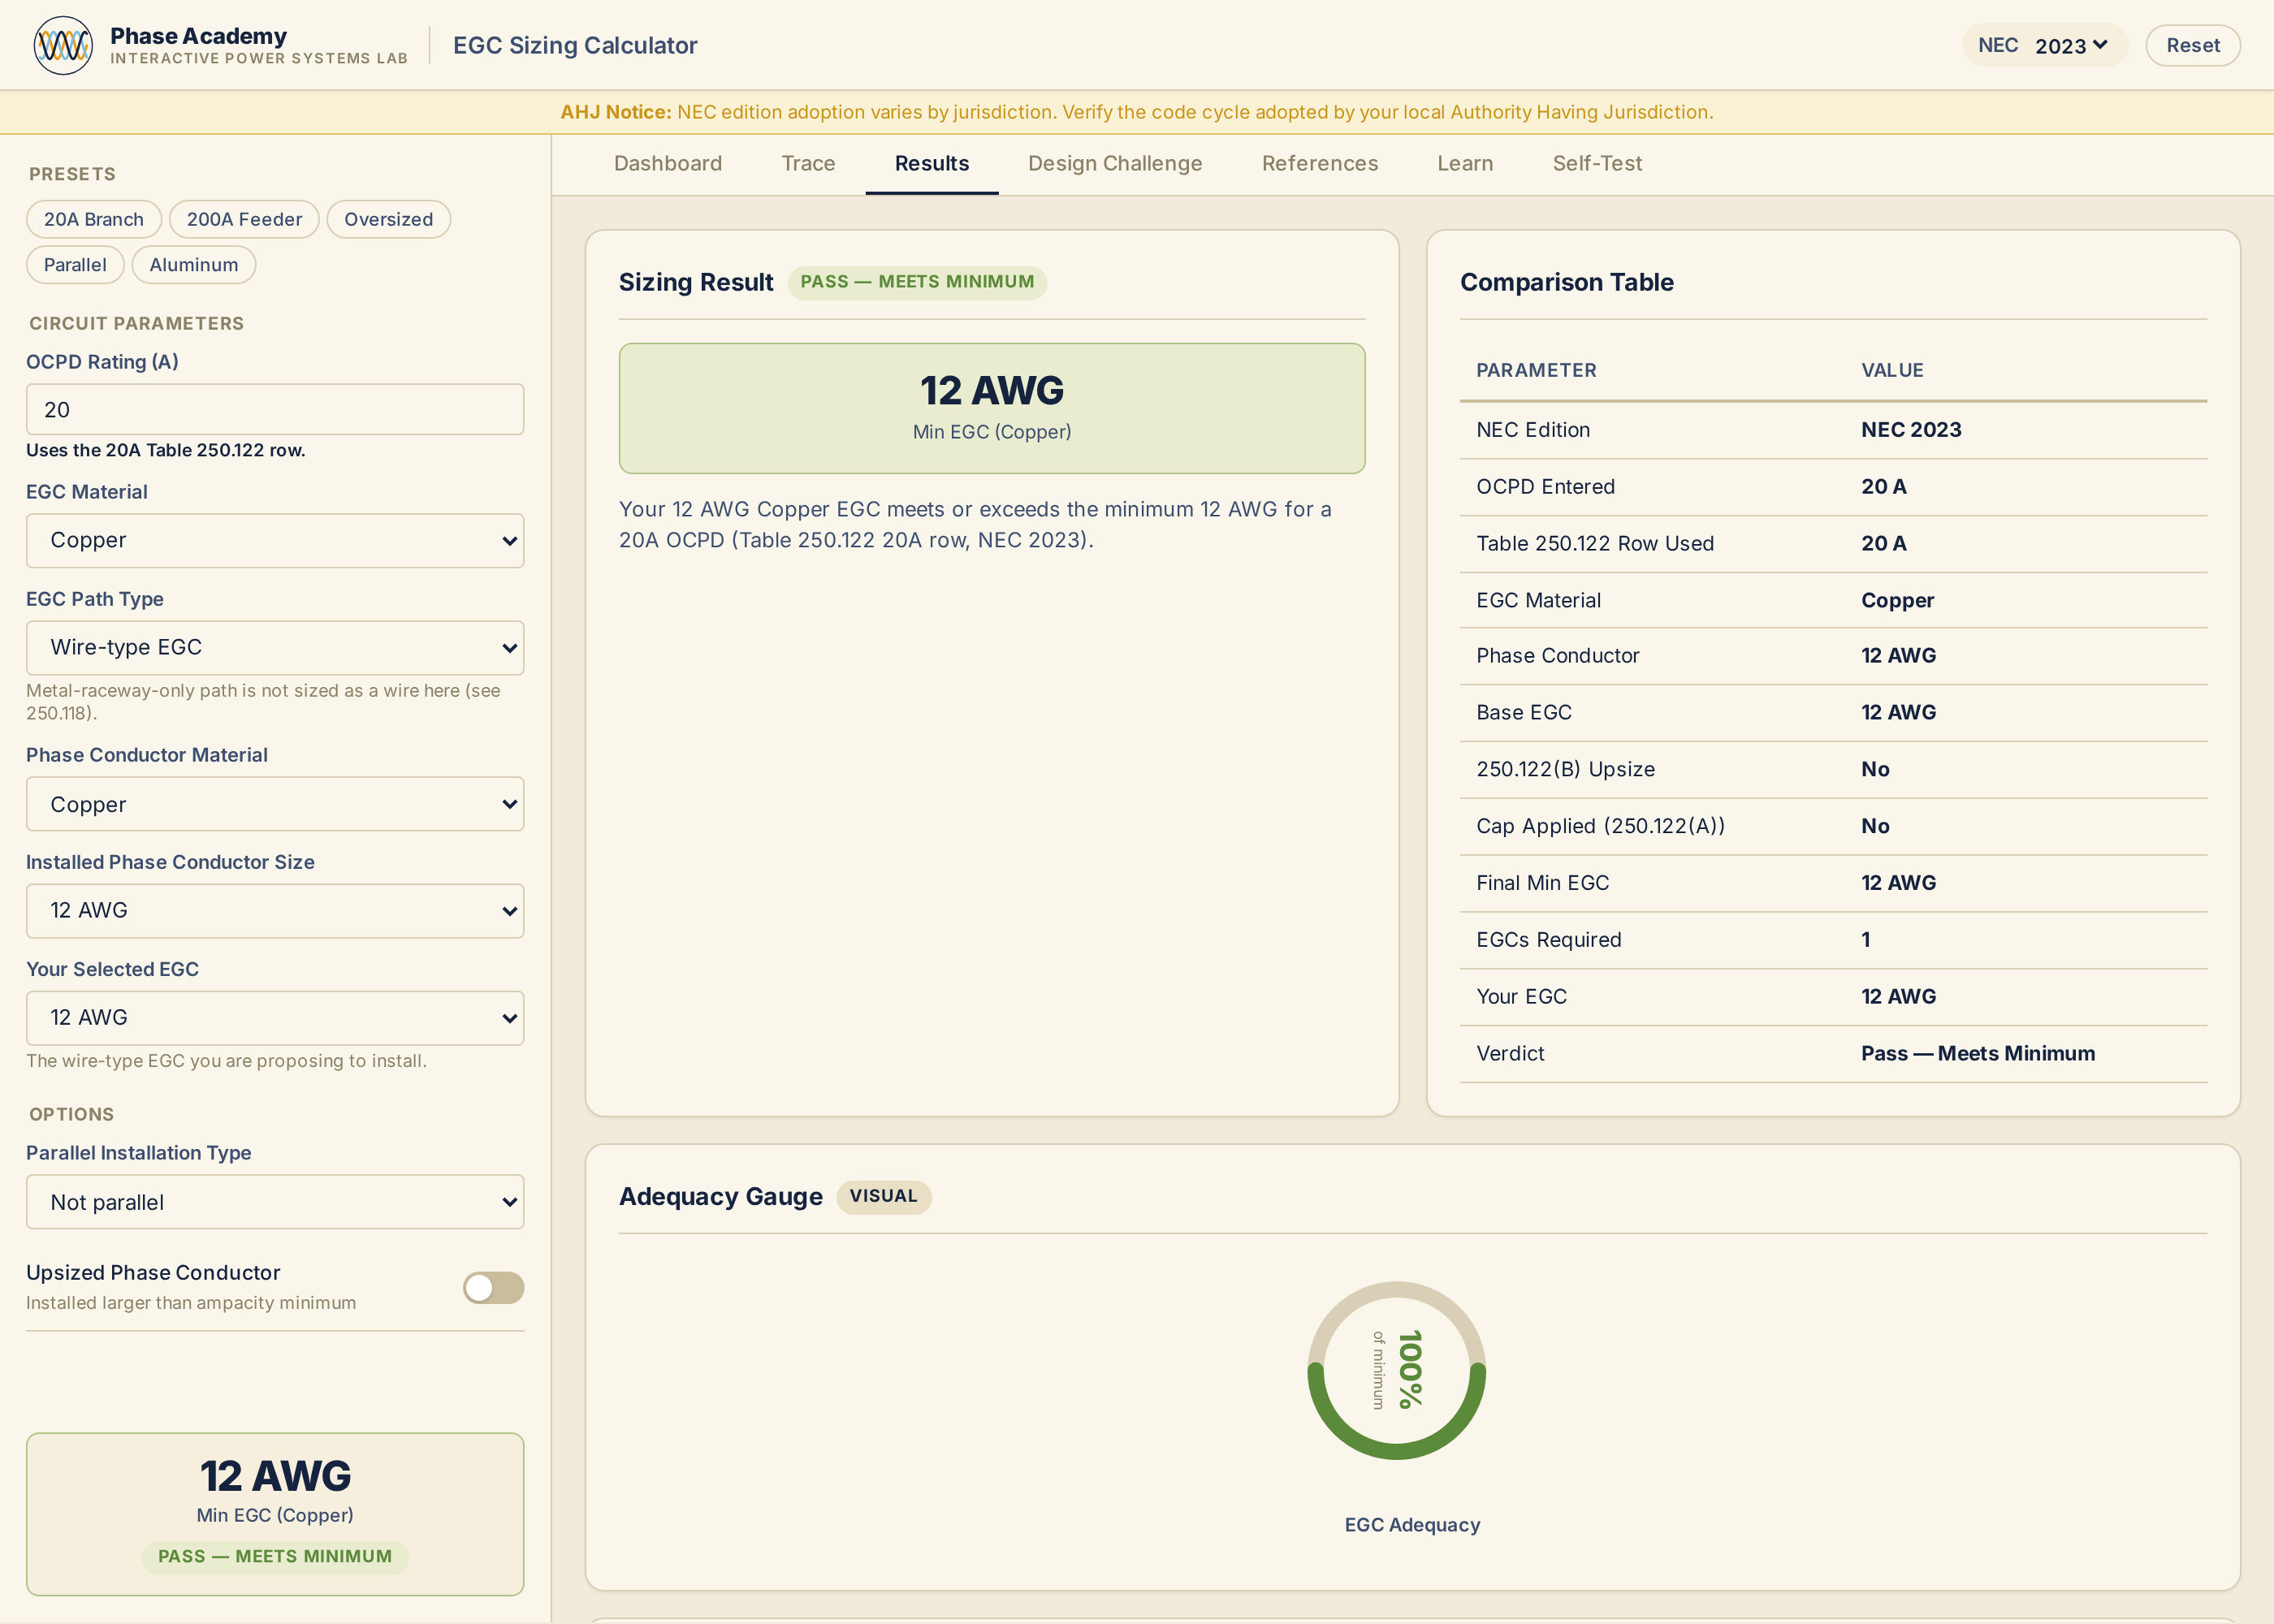2274x1624 pixels.
Task: Switch to the Dashboard tab
Action: (668, 163)
